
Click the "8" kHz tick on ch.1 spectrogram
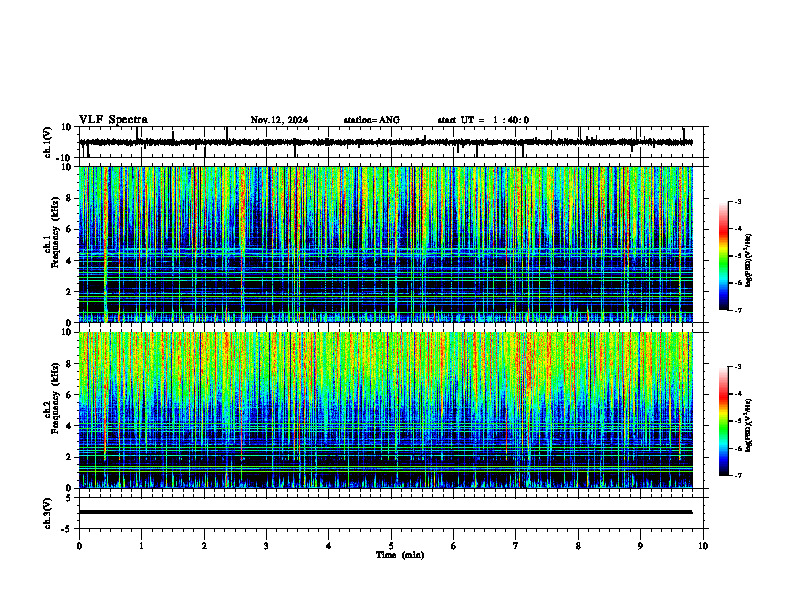point(69,198)
